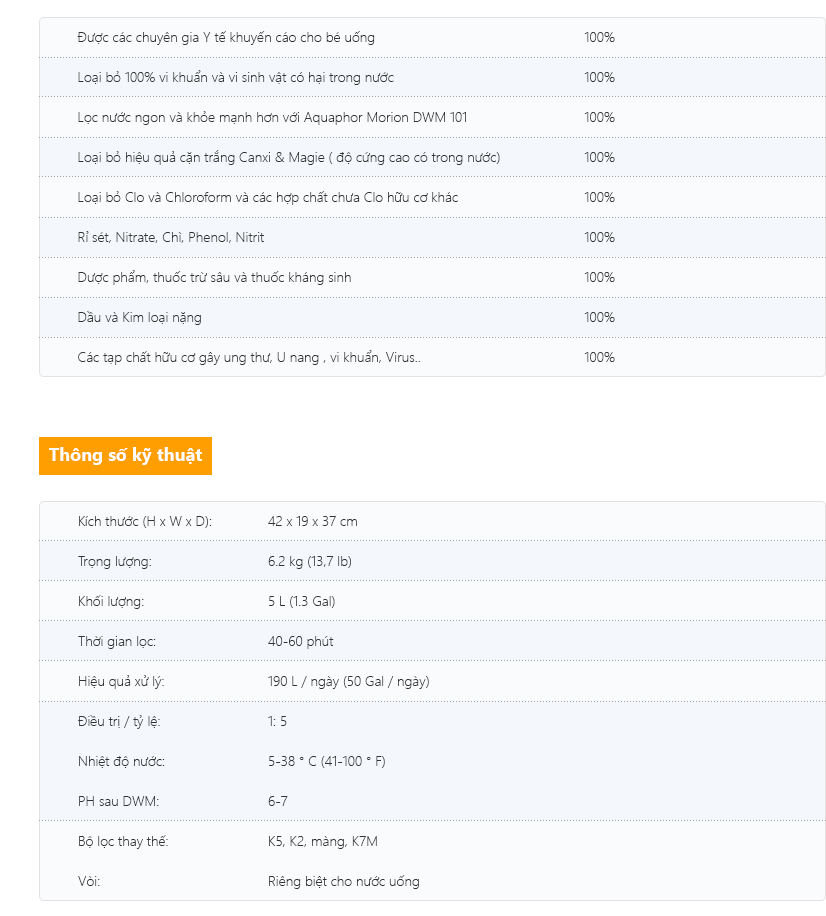Click the 'Rỉ sét, Nitrate, Chì, Phenol, Nitrit' row
This screenshot has height=916, width=826.
tap(170, 237)
